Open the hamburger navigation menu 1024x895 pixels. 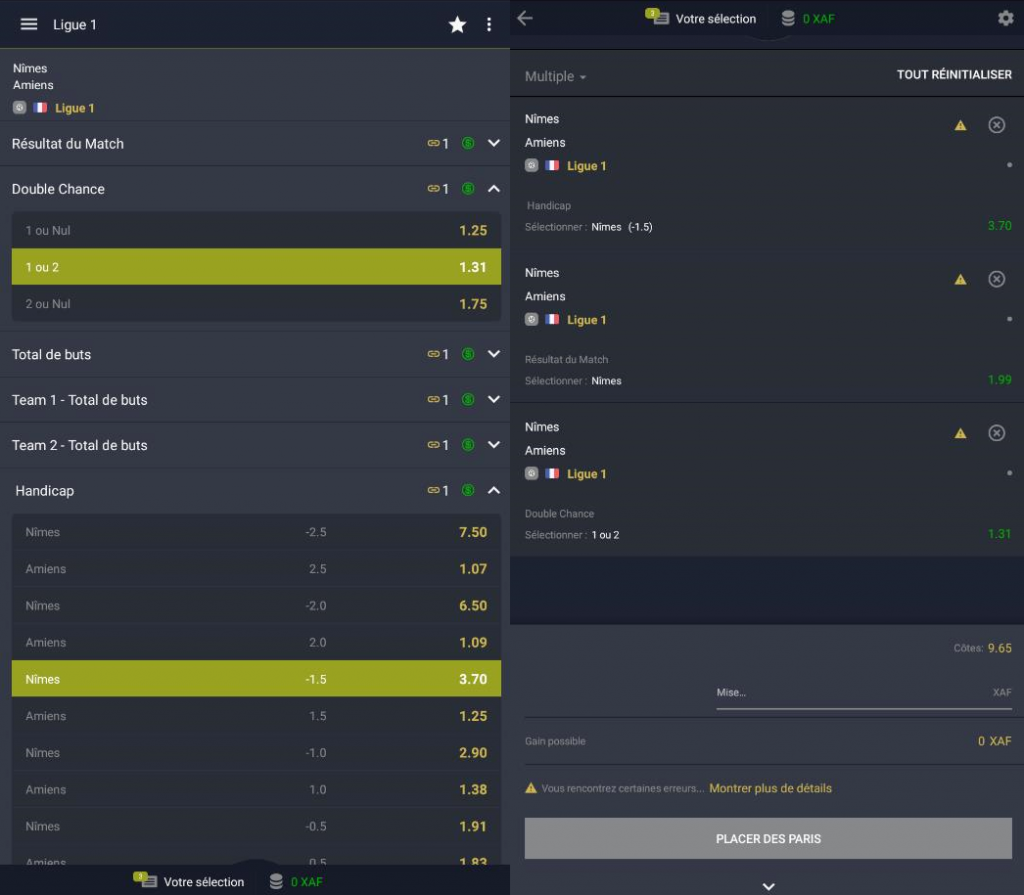click(29, 24)
